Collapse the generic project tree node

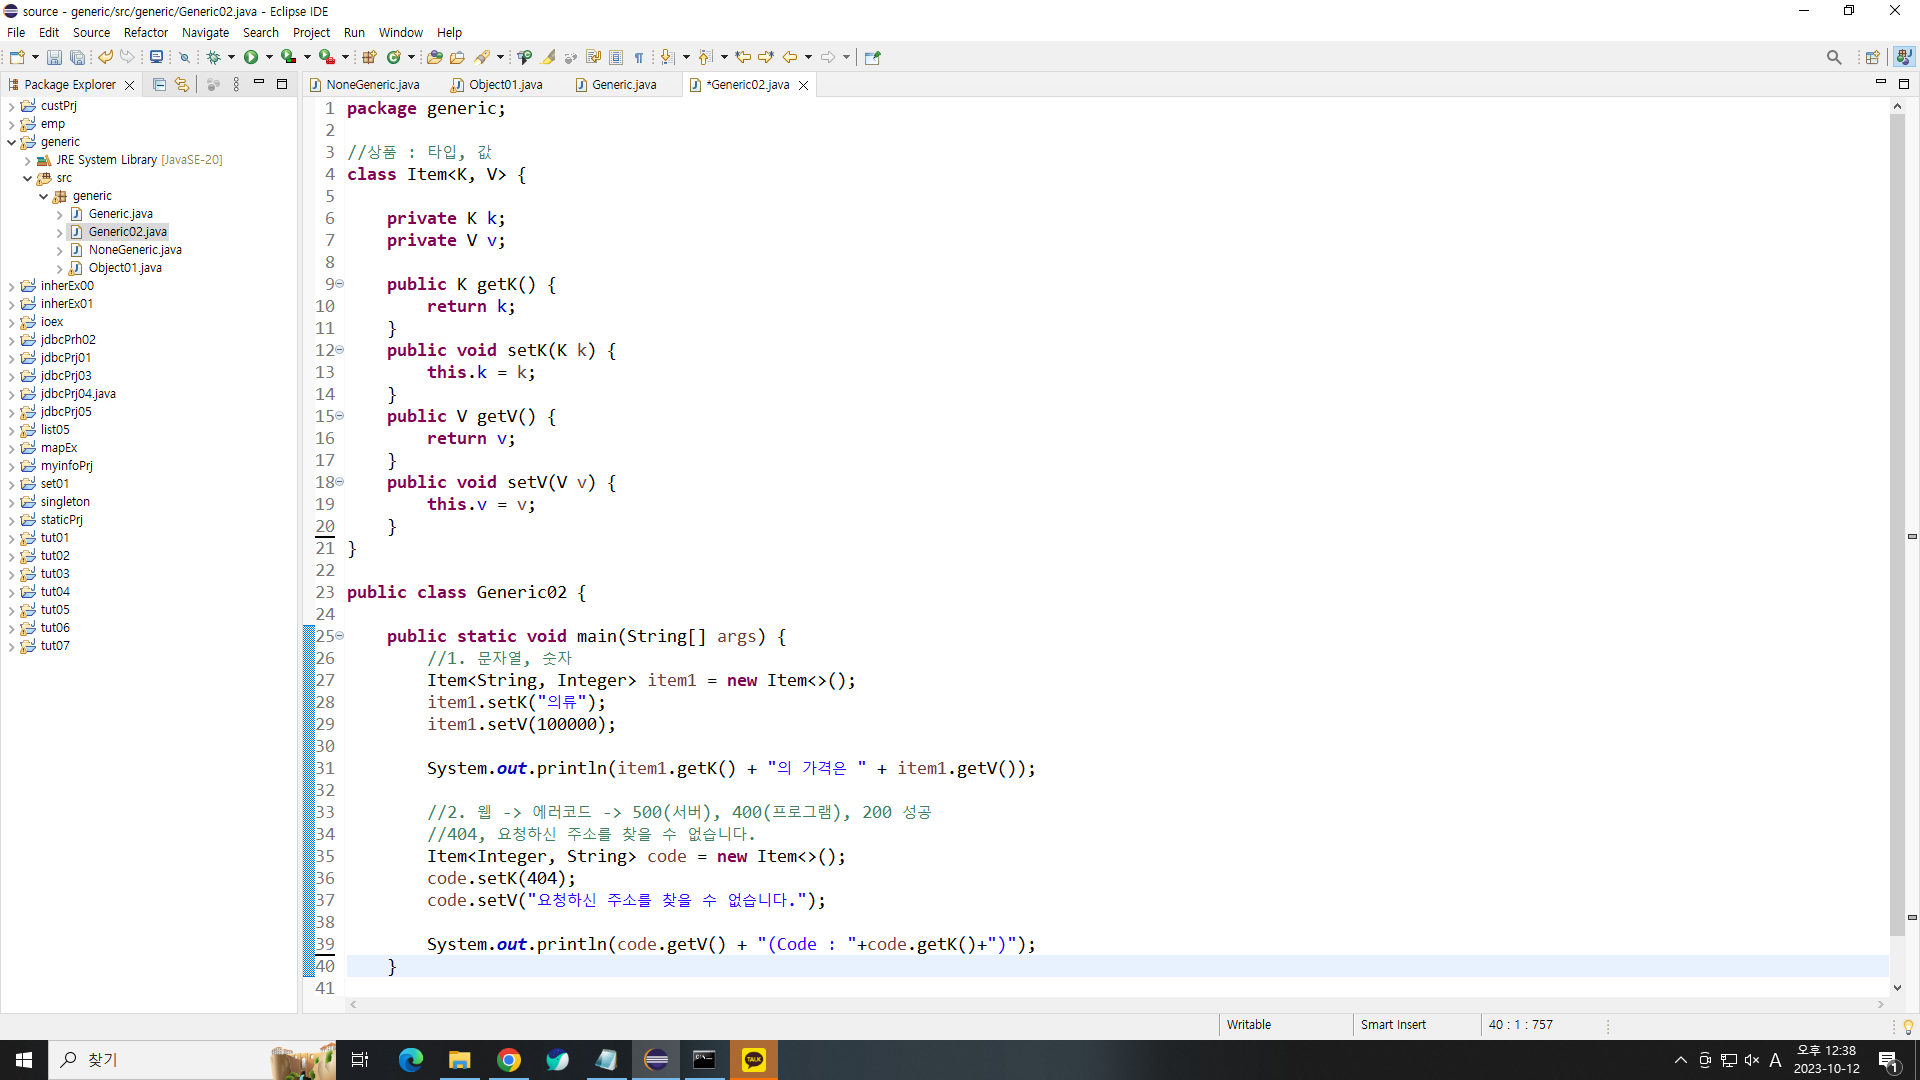click(x=12, y=142)
